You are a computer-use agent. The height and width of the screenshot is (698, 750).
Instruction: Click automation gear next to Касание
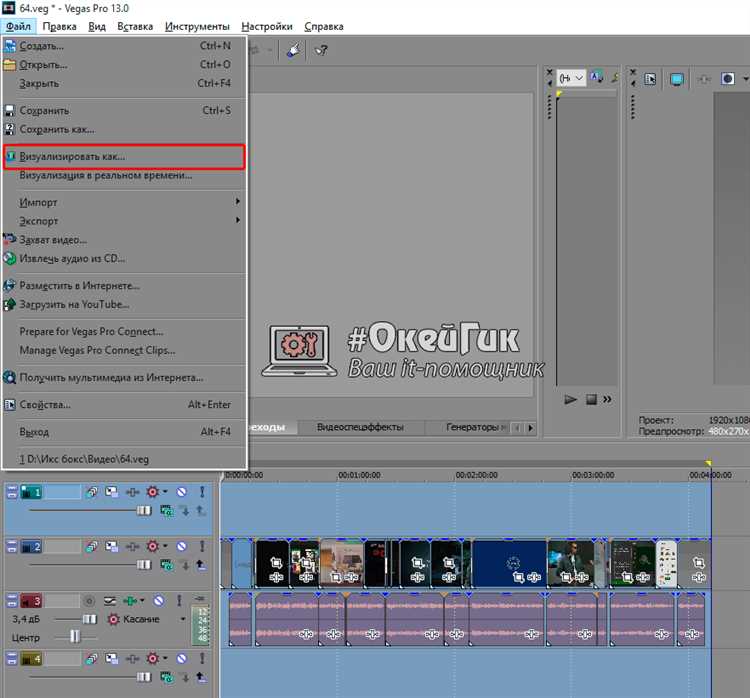(x=113, y=619)
